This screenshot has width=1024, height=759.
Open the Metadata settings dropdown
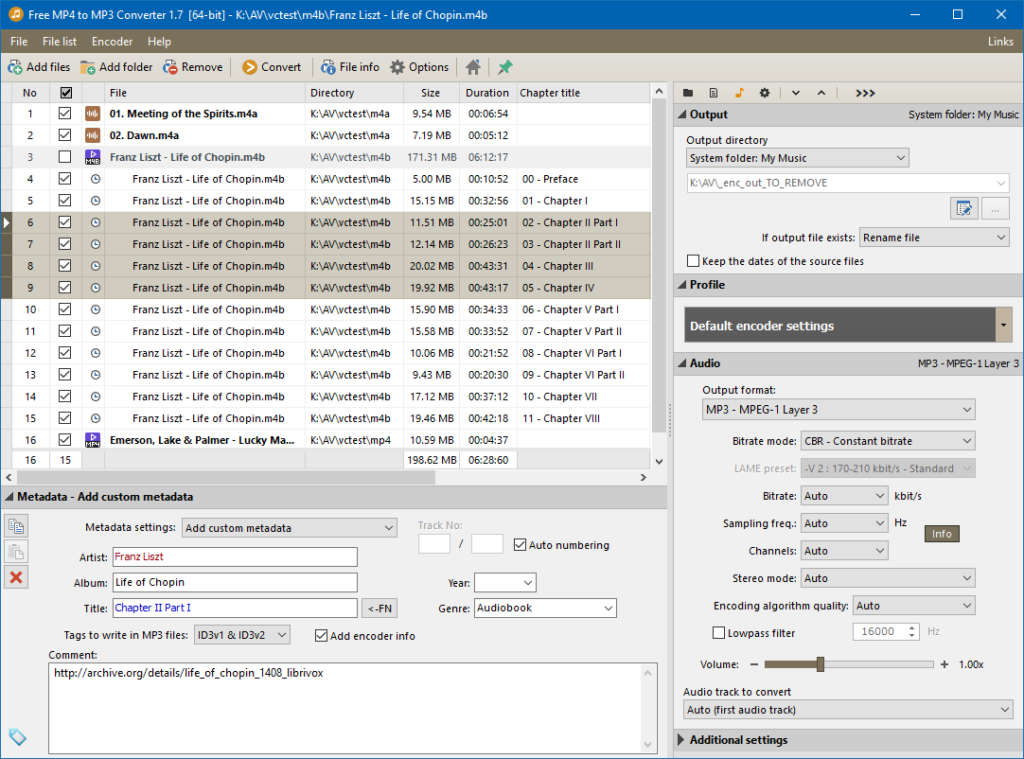[x=289, y=528]
